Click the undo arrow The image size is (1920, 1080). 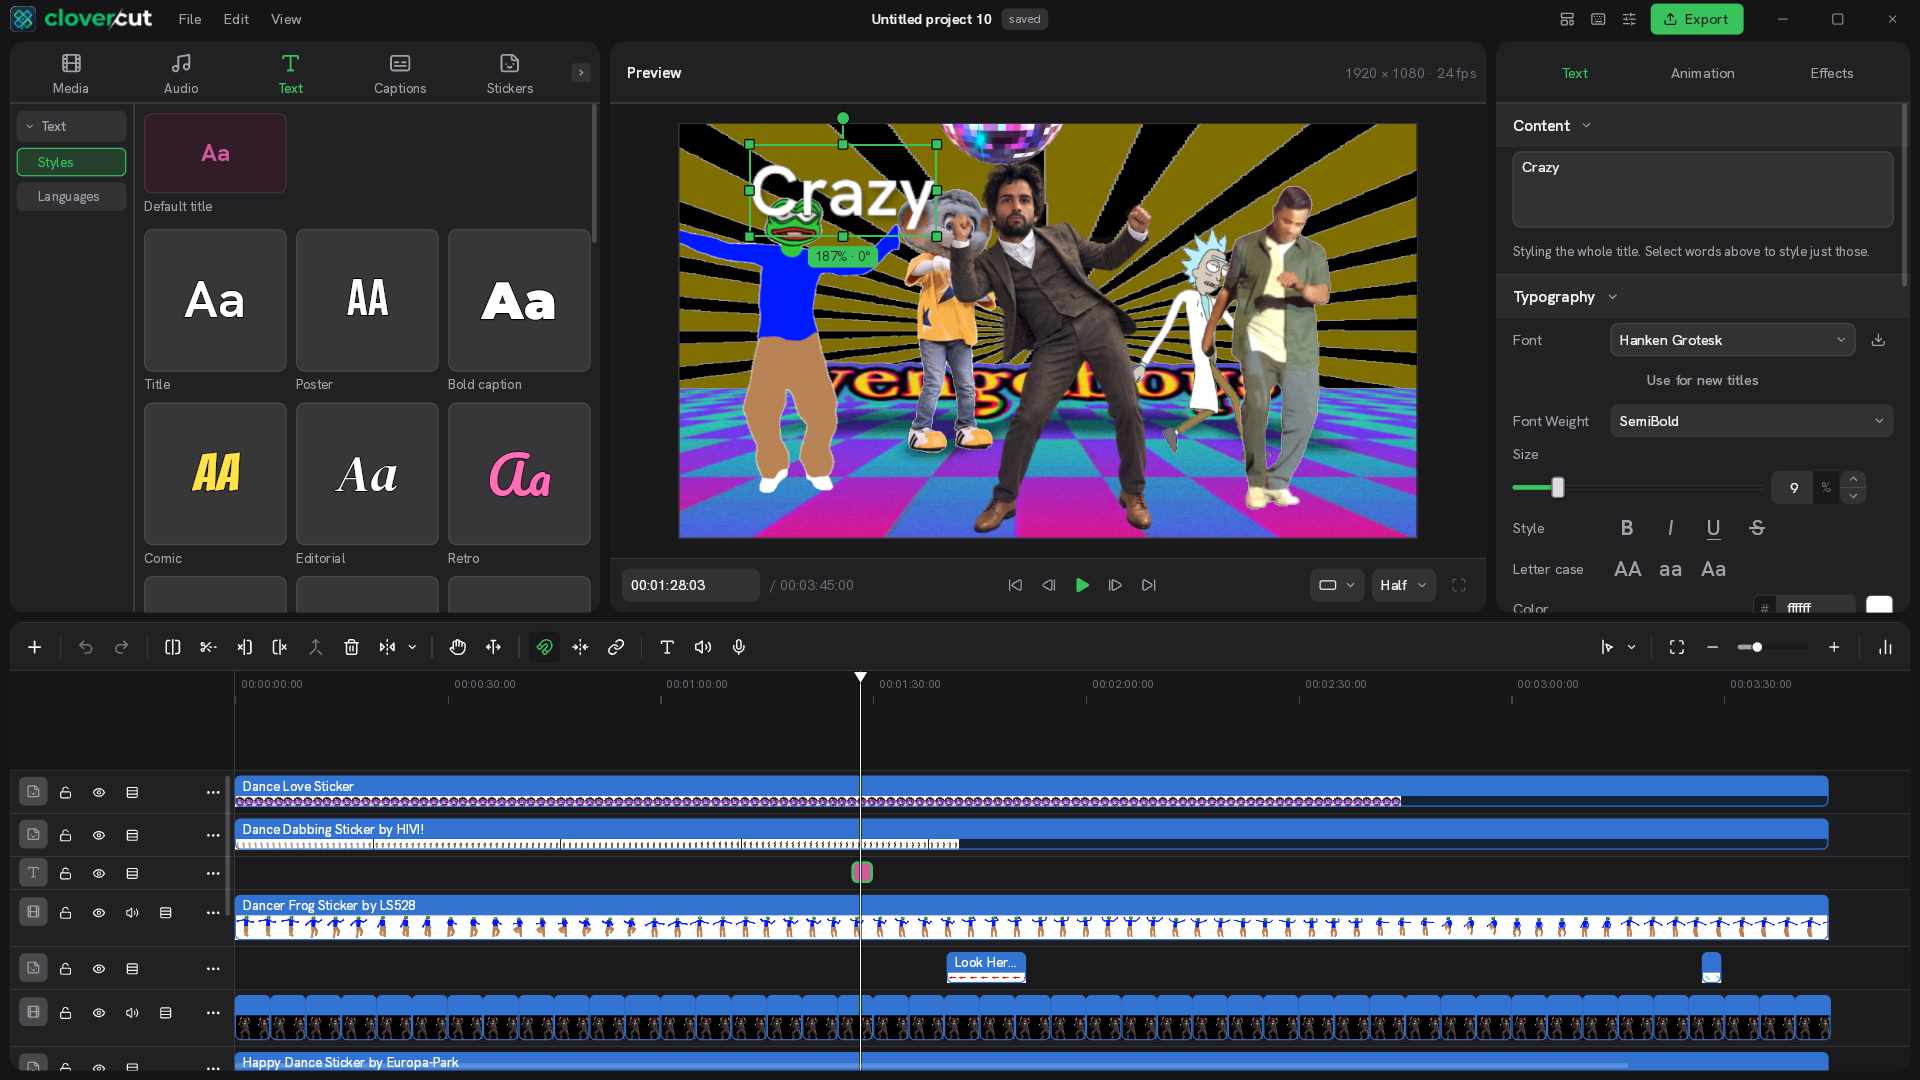86,647
